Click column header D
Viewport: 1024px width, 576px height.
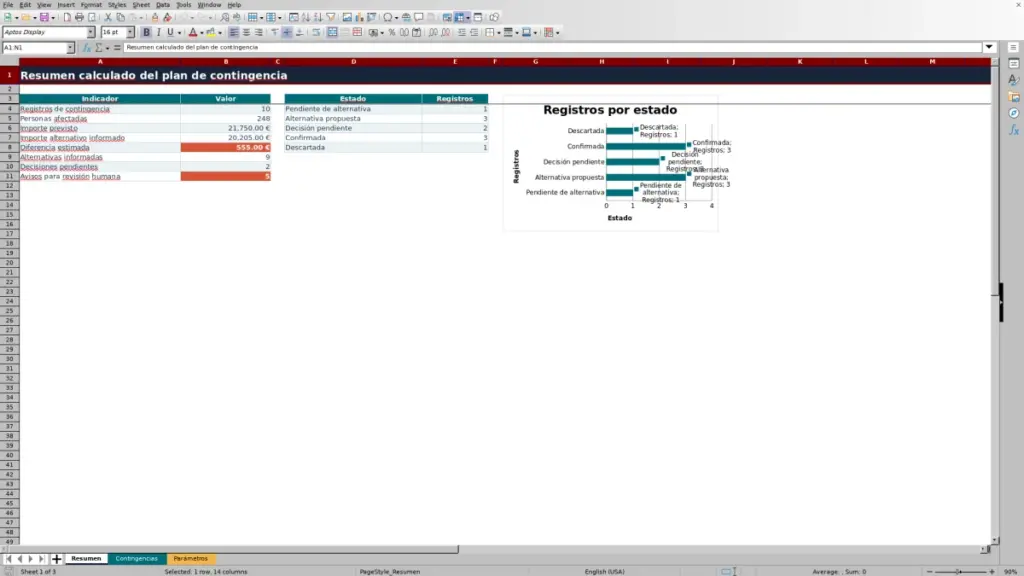click(x=353, y=61)
